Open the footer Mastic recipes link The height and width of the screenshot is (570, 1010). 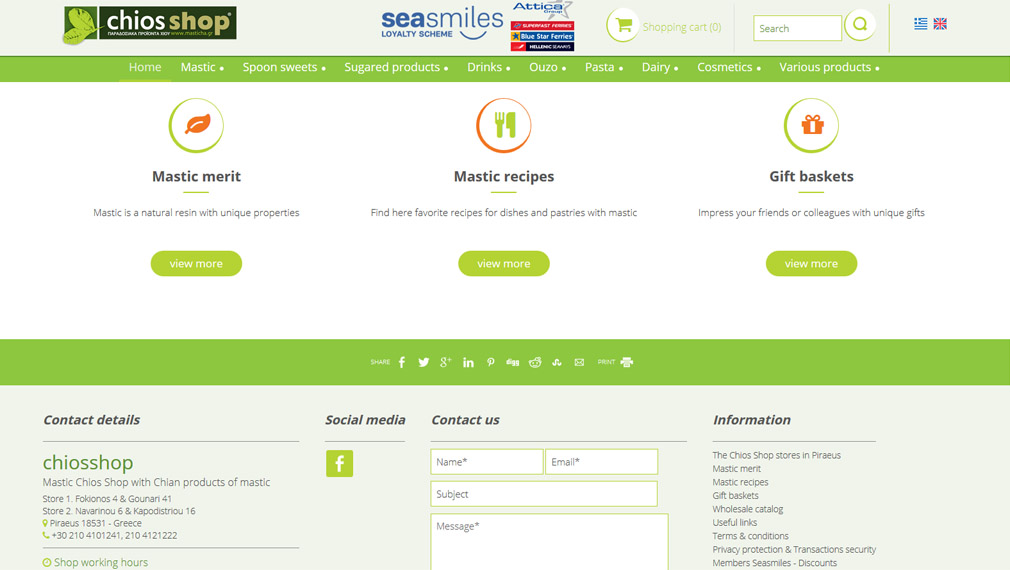(x=740, y=482)
